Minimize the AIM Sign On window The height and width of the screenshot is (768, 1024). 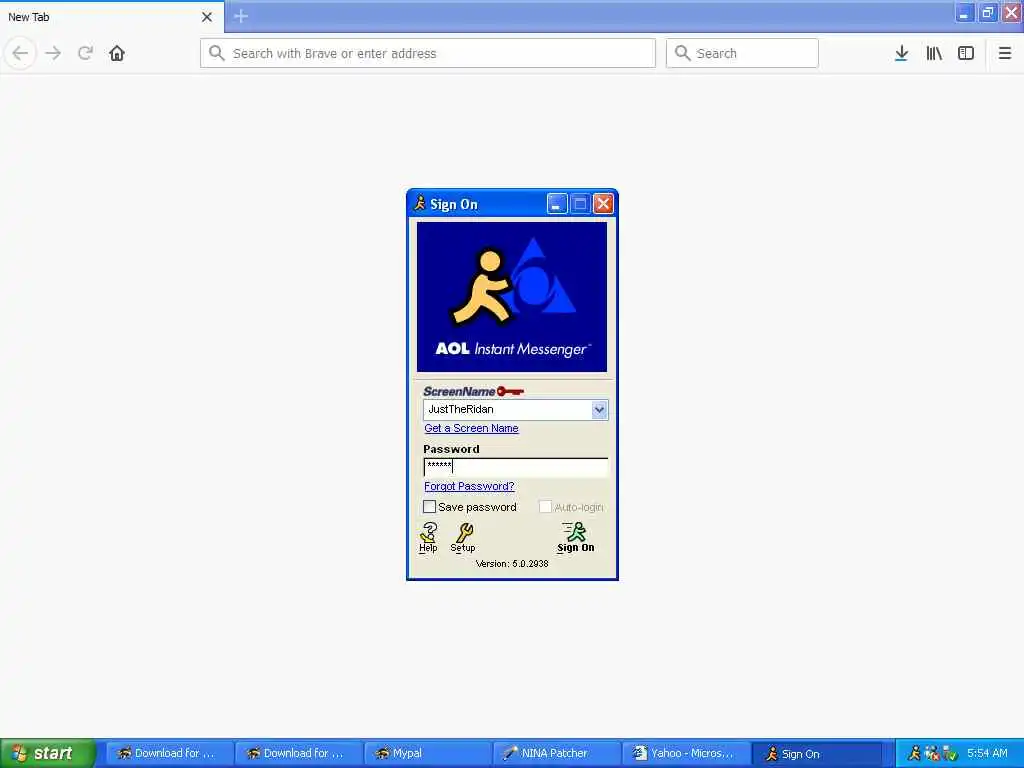click(x=557, y=204)
